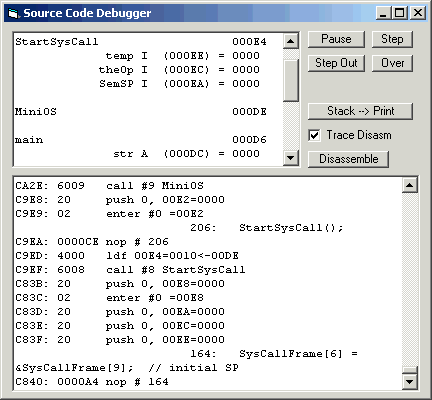The width and height of the screenshot is (432, 400).
Task: Click the Source Code Debugger title bar icon
Action: (x=13, y=13)
